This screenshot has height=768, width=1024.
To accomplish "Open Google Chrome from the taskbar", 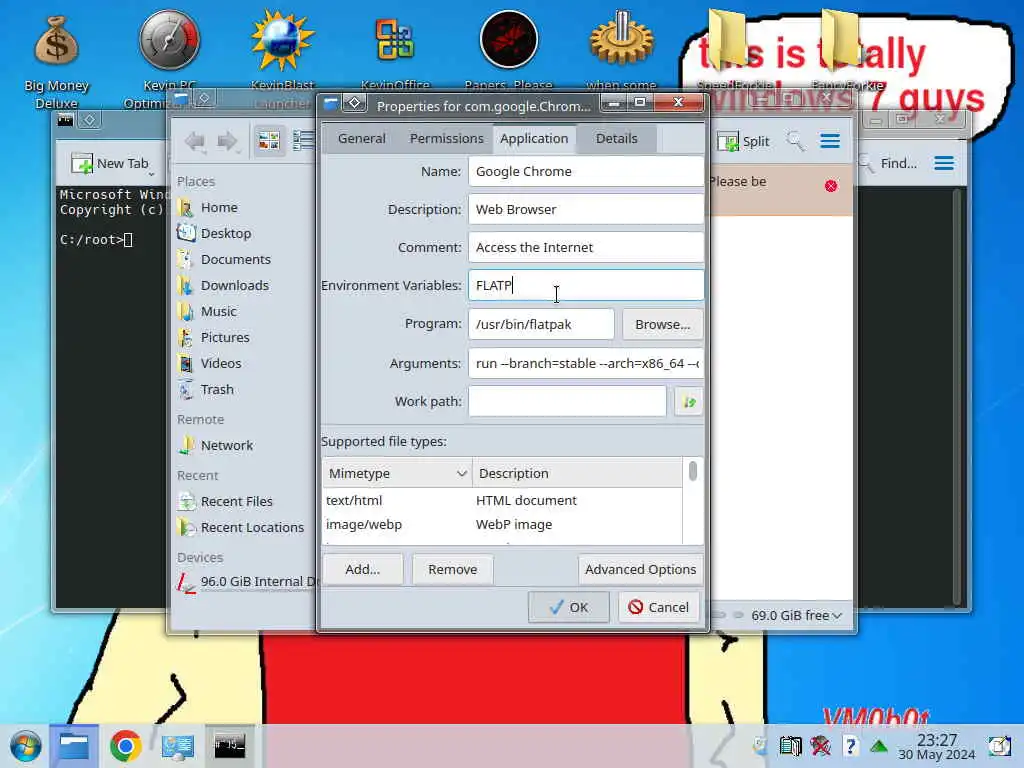I will click(x=125, y=746).
